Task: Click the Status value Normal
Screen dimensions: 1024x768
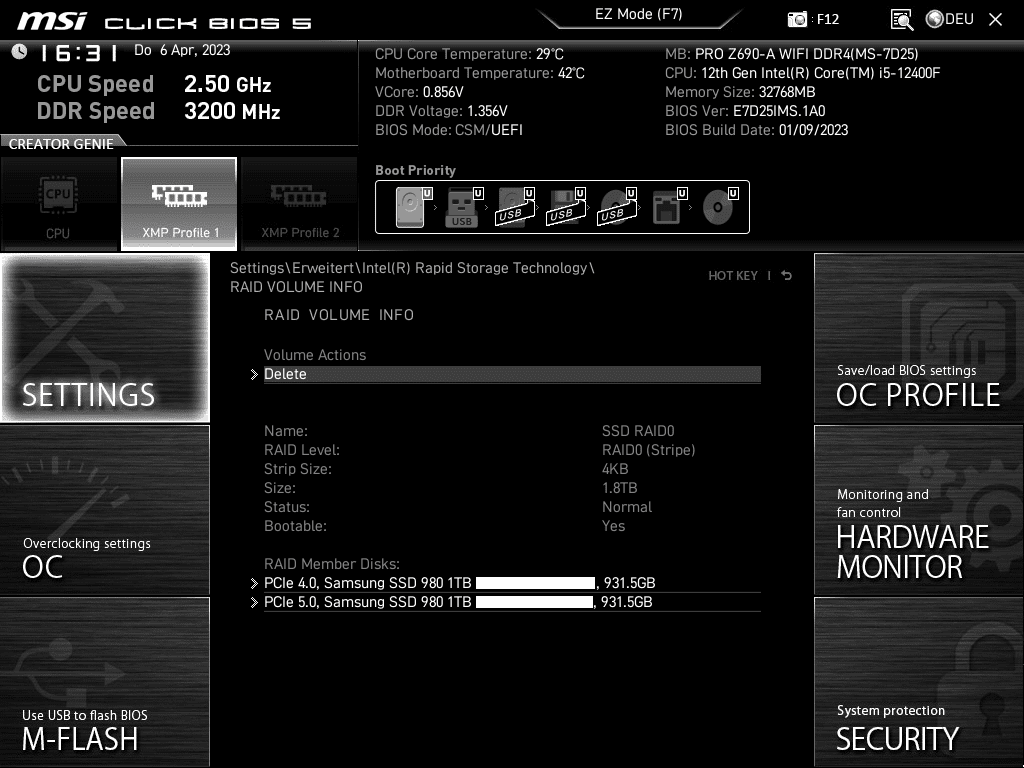Action: click(x=627, y=507)
